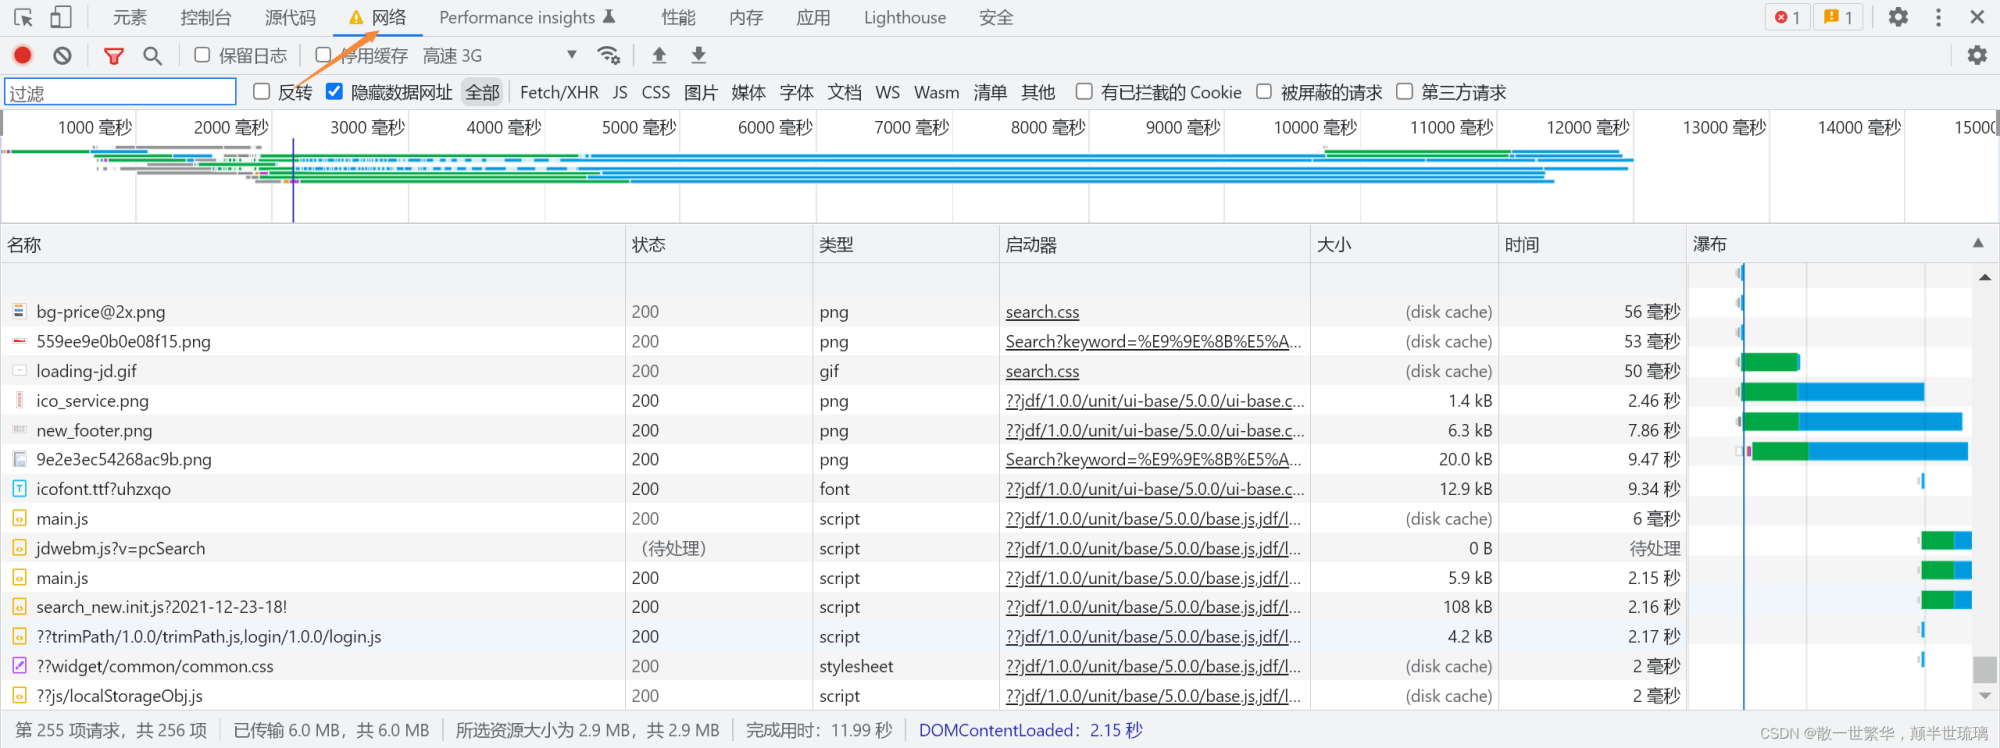Image resolution: width=2000 pixels, height=748 pixels.
Task: Click stylesheet icon of ??widget/common/common.css row
Action: 19,666
